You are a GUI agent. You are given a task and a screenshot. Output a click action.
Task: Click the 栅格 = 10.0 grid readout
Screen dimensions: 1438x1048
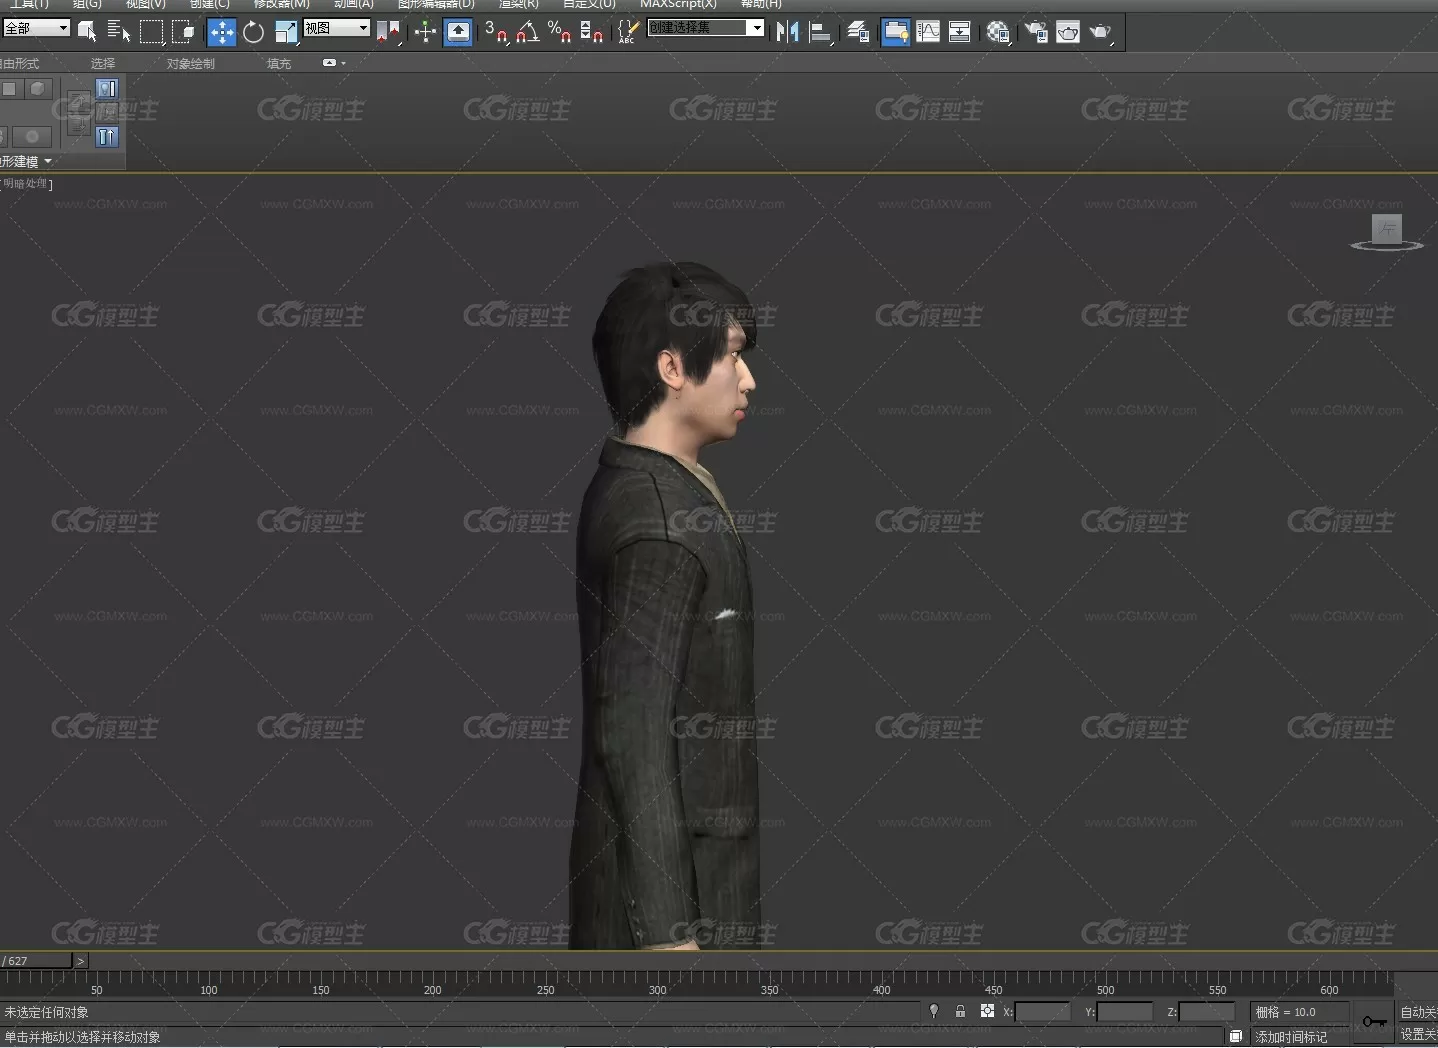[1300, 1012]
